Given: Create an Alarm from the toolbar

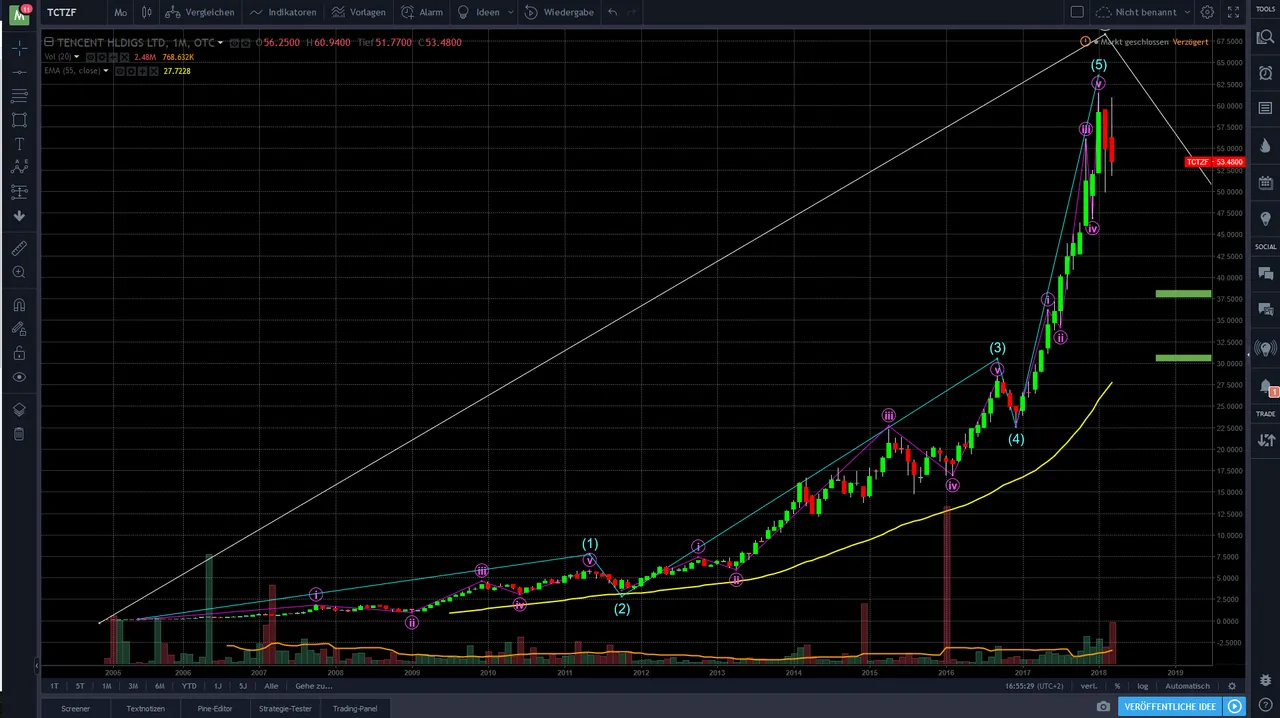Looking at the screenshot, I should 422,12.
